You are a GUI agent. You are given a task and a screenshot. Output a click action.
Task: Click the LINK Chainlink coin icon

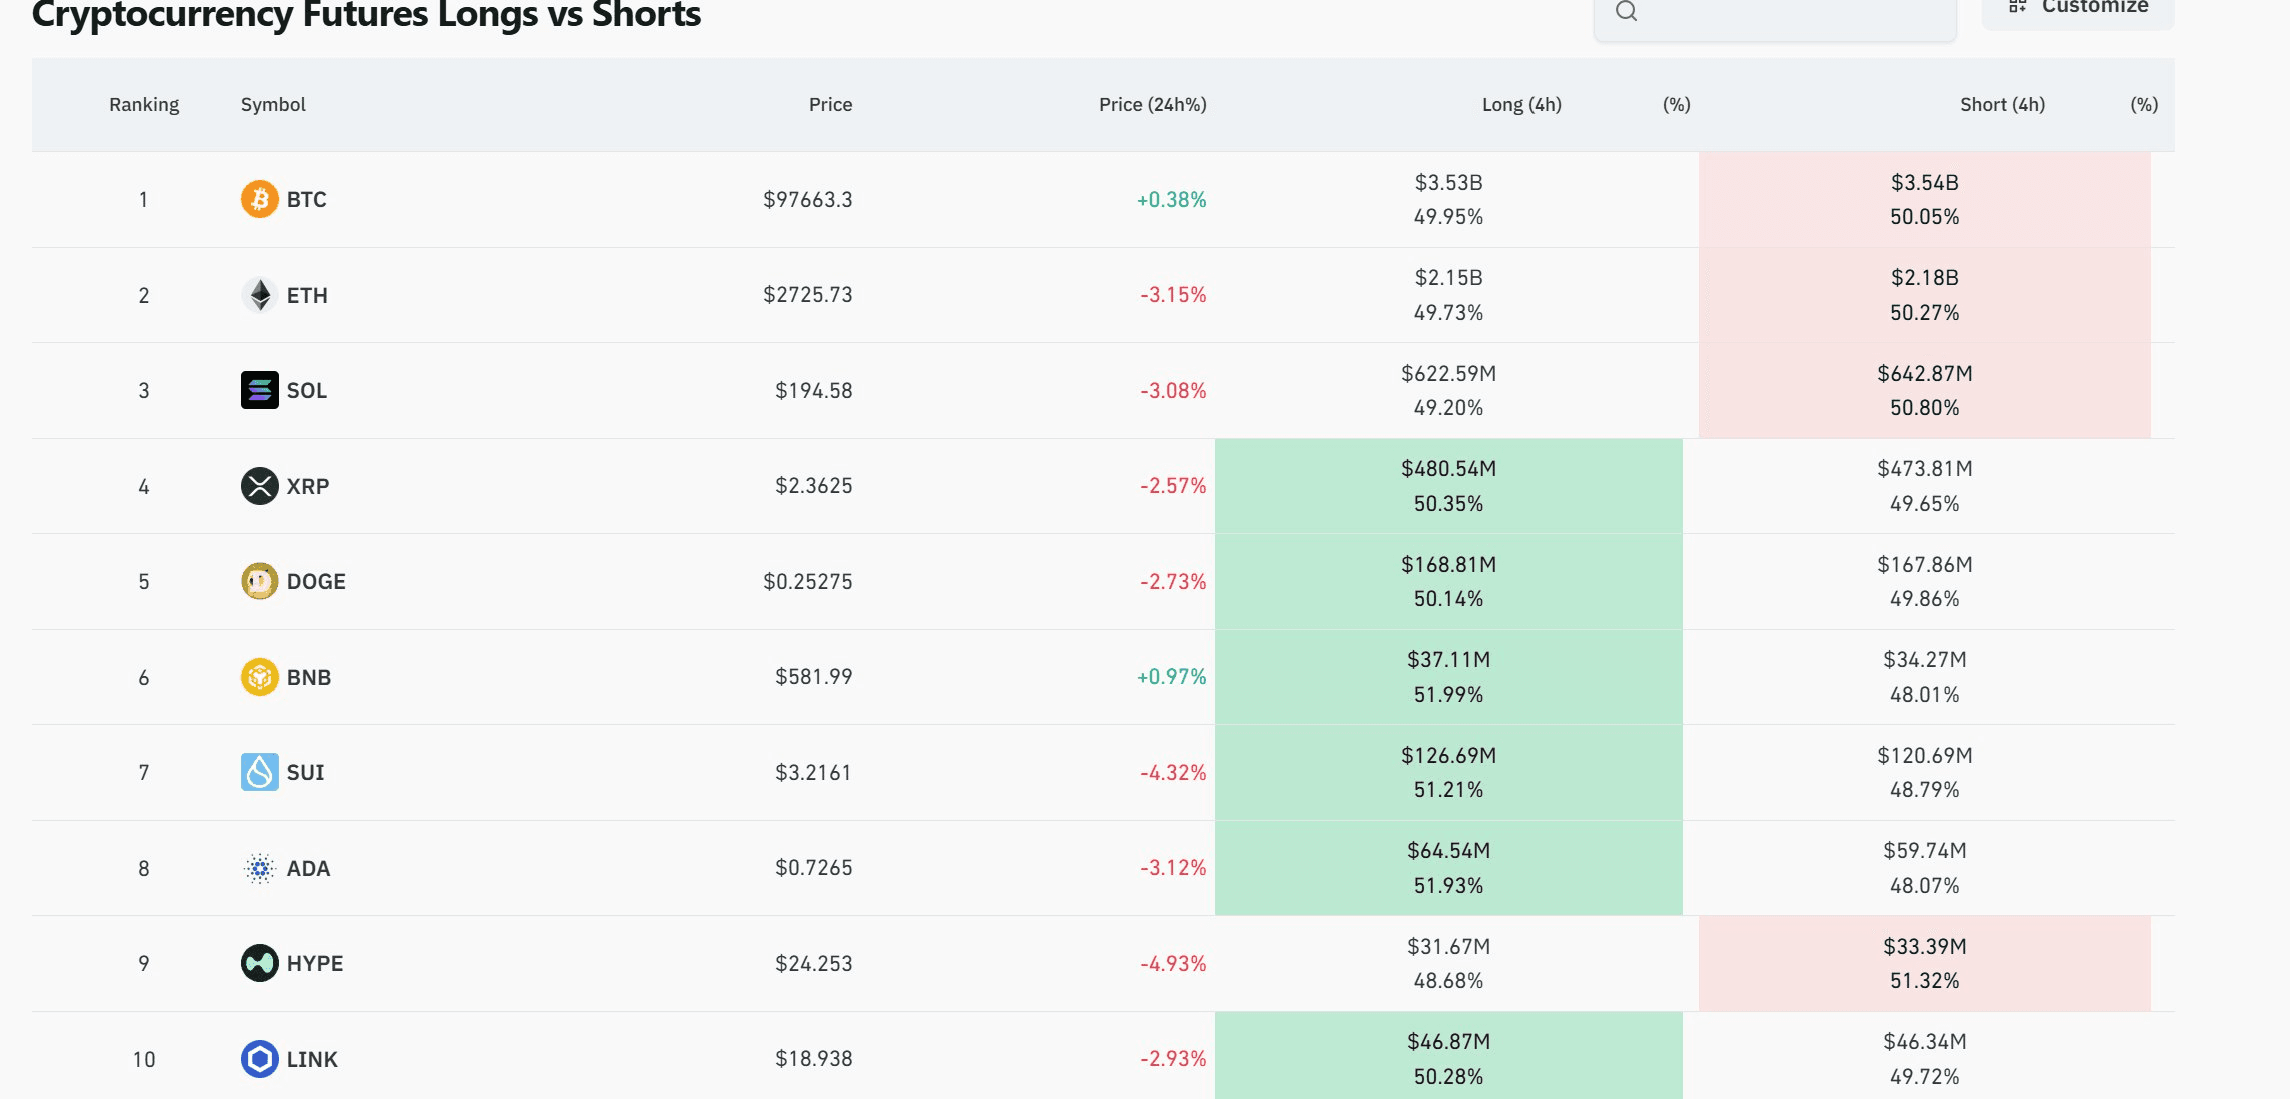pos(260,1059)
